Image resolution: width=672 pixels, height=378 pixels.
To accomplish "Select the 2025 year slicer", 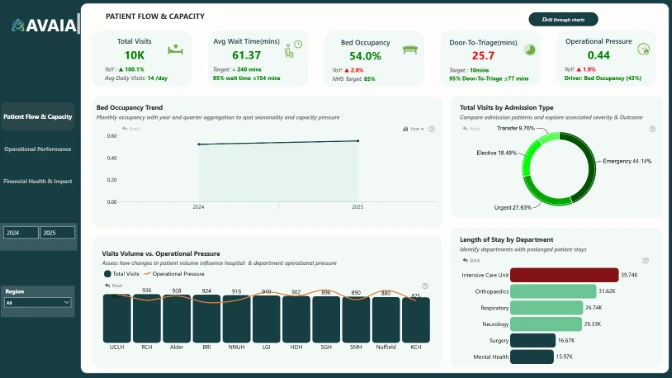I will click(57, 232).
